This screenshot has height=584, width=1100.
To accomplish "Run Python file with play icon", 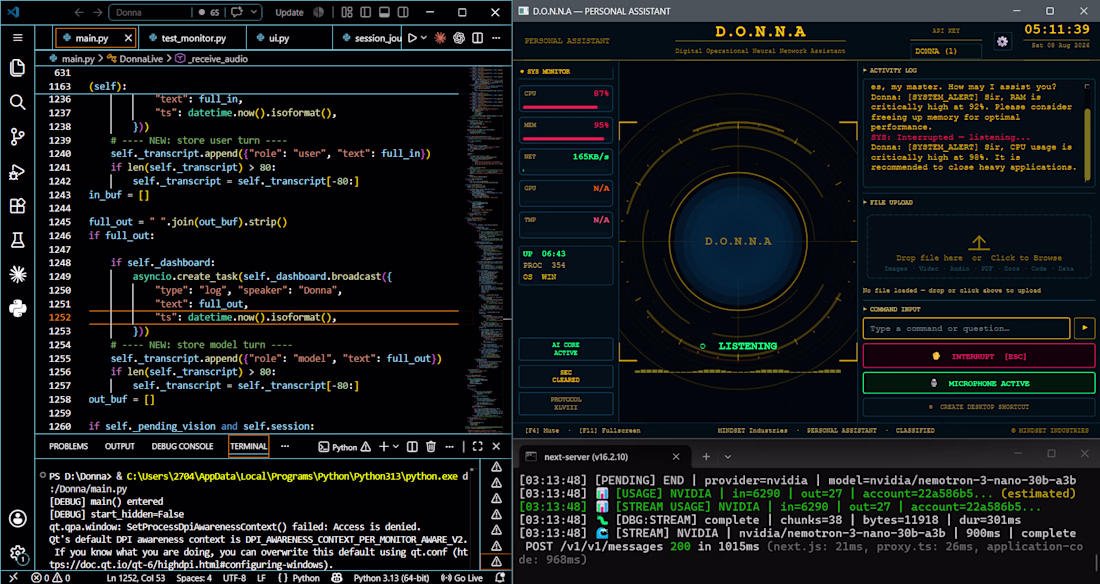I will click(x=412, y=38).
